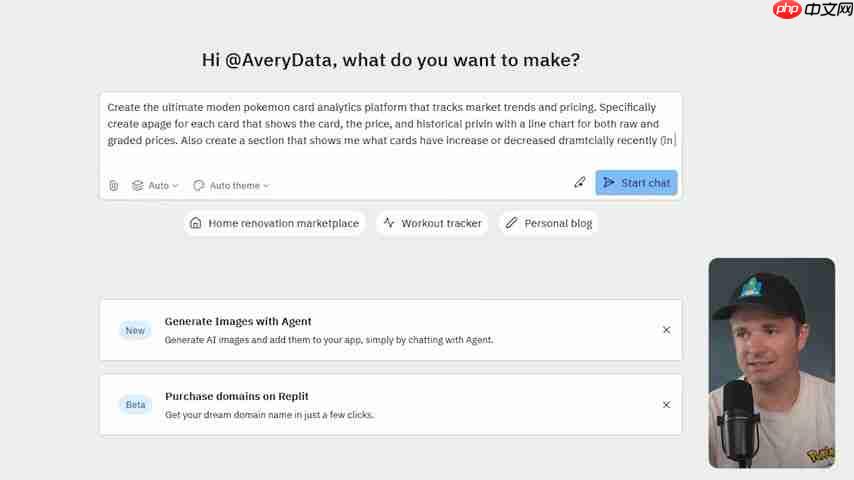This screenshot has width=854, height=480.
Task: Start the chat with Start chat button
Action: click(x=636, y=183)
